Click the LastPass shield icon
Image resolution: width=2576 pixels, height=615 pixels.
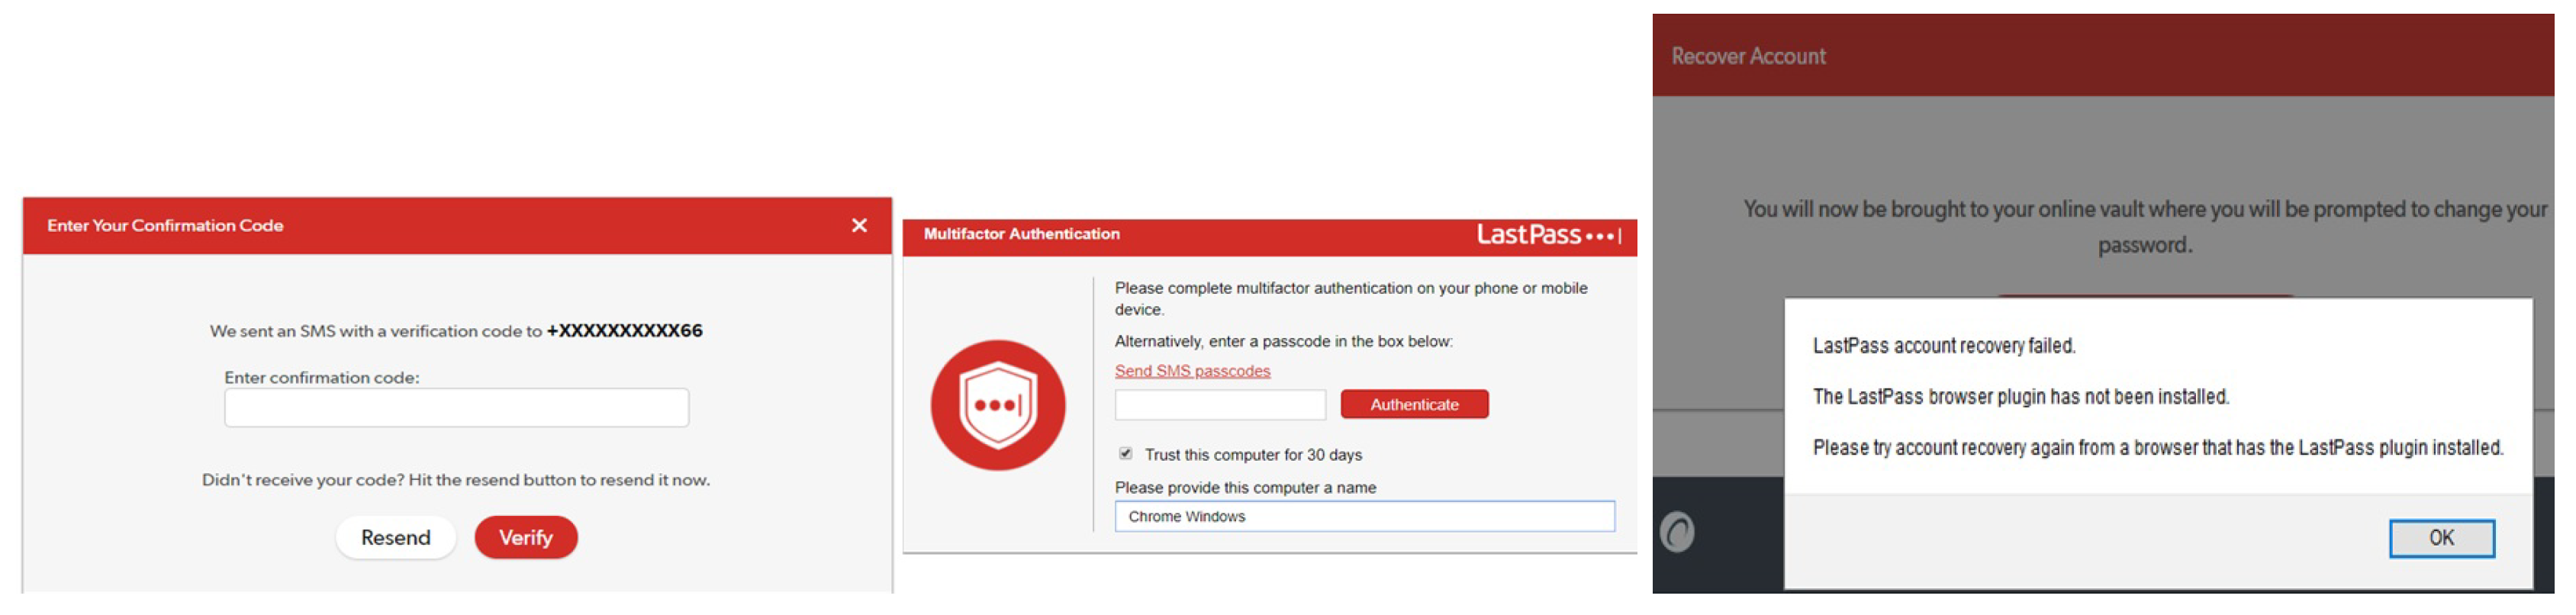point(998,406)
